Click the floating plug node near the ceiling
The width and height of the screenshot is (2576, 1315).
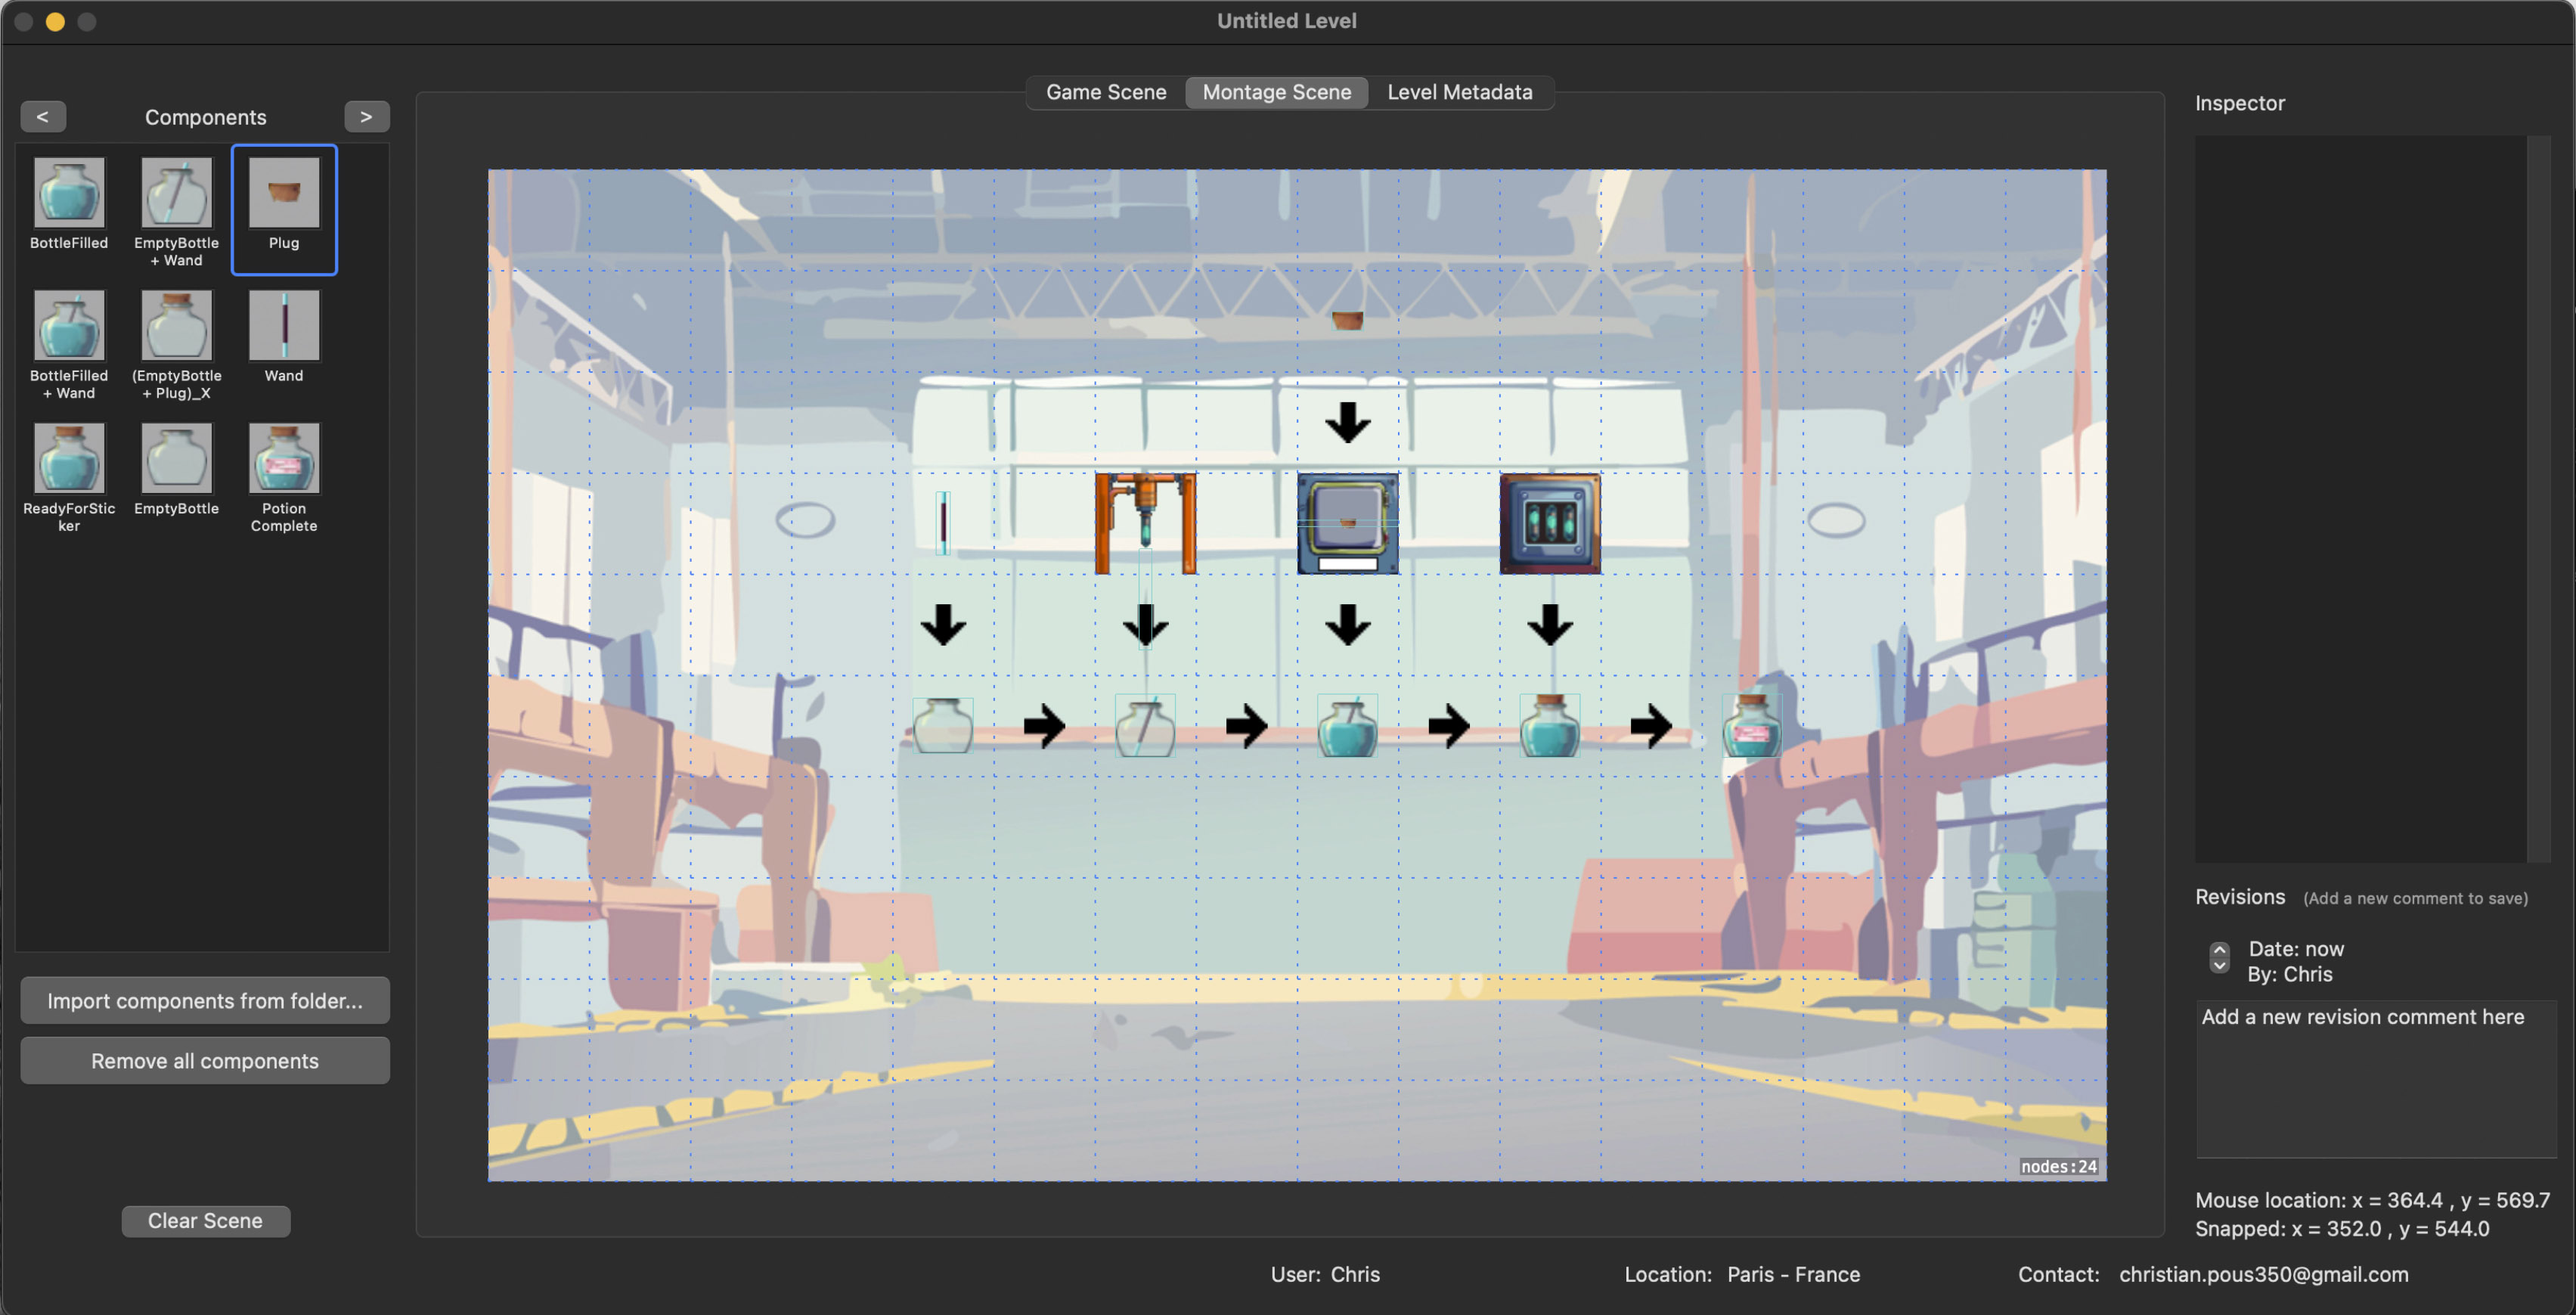[1347, 320]
